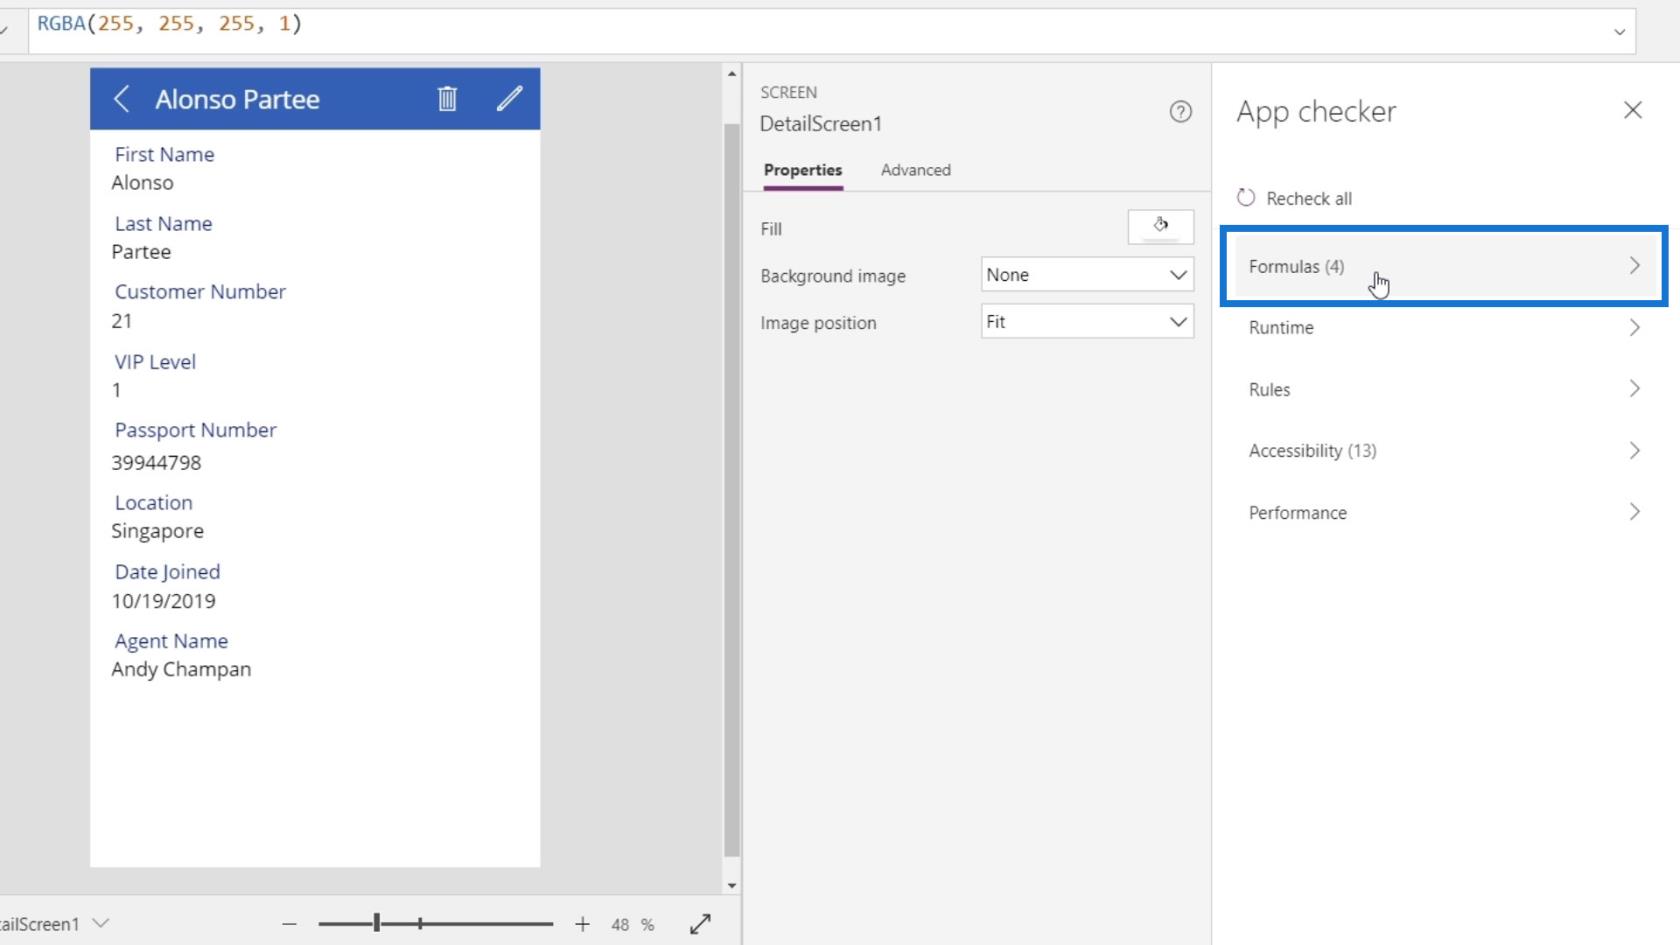This screenshot has width=1680, height=945.
Task: Expand the Runtime section
Action: (x=1443, y=328)
